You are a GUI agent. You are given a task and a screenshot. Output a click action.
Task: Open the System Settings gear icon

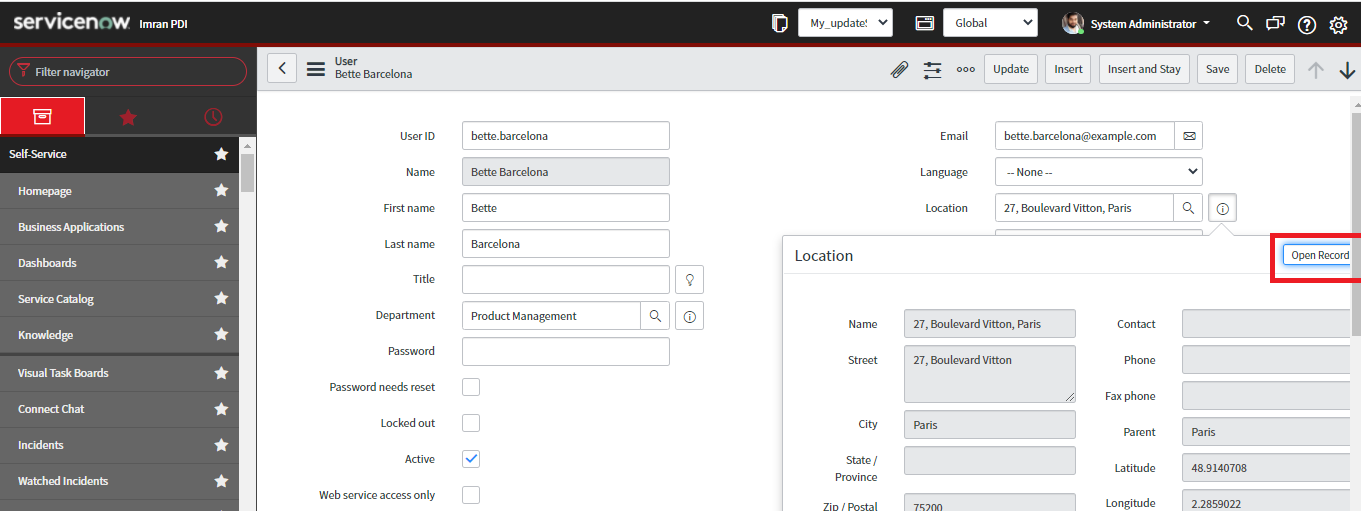[1338, 24]
